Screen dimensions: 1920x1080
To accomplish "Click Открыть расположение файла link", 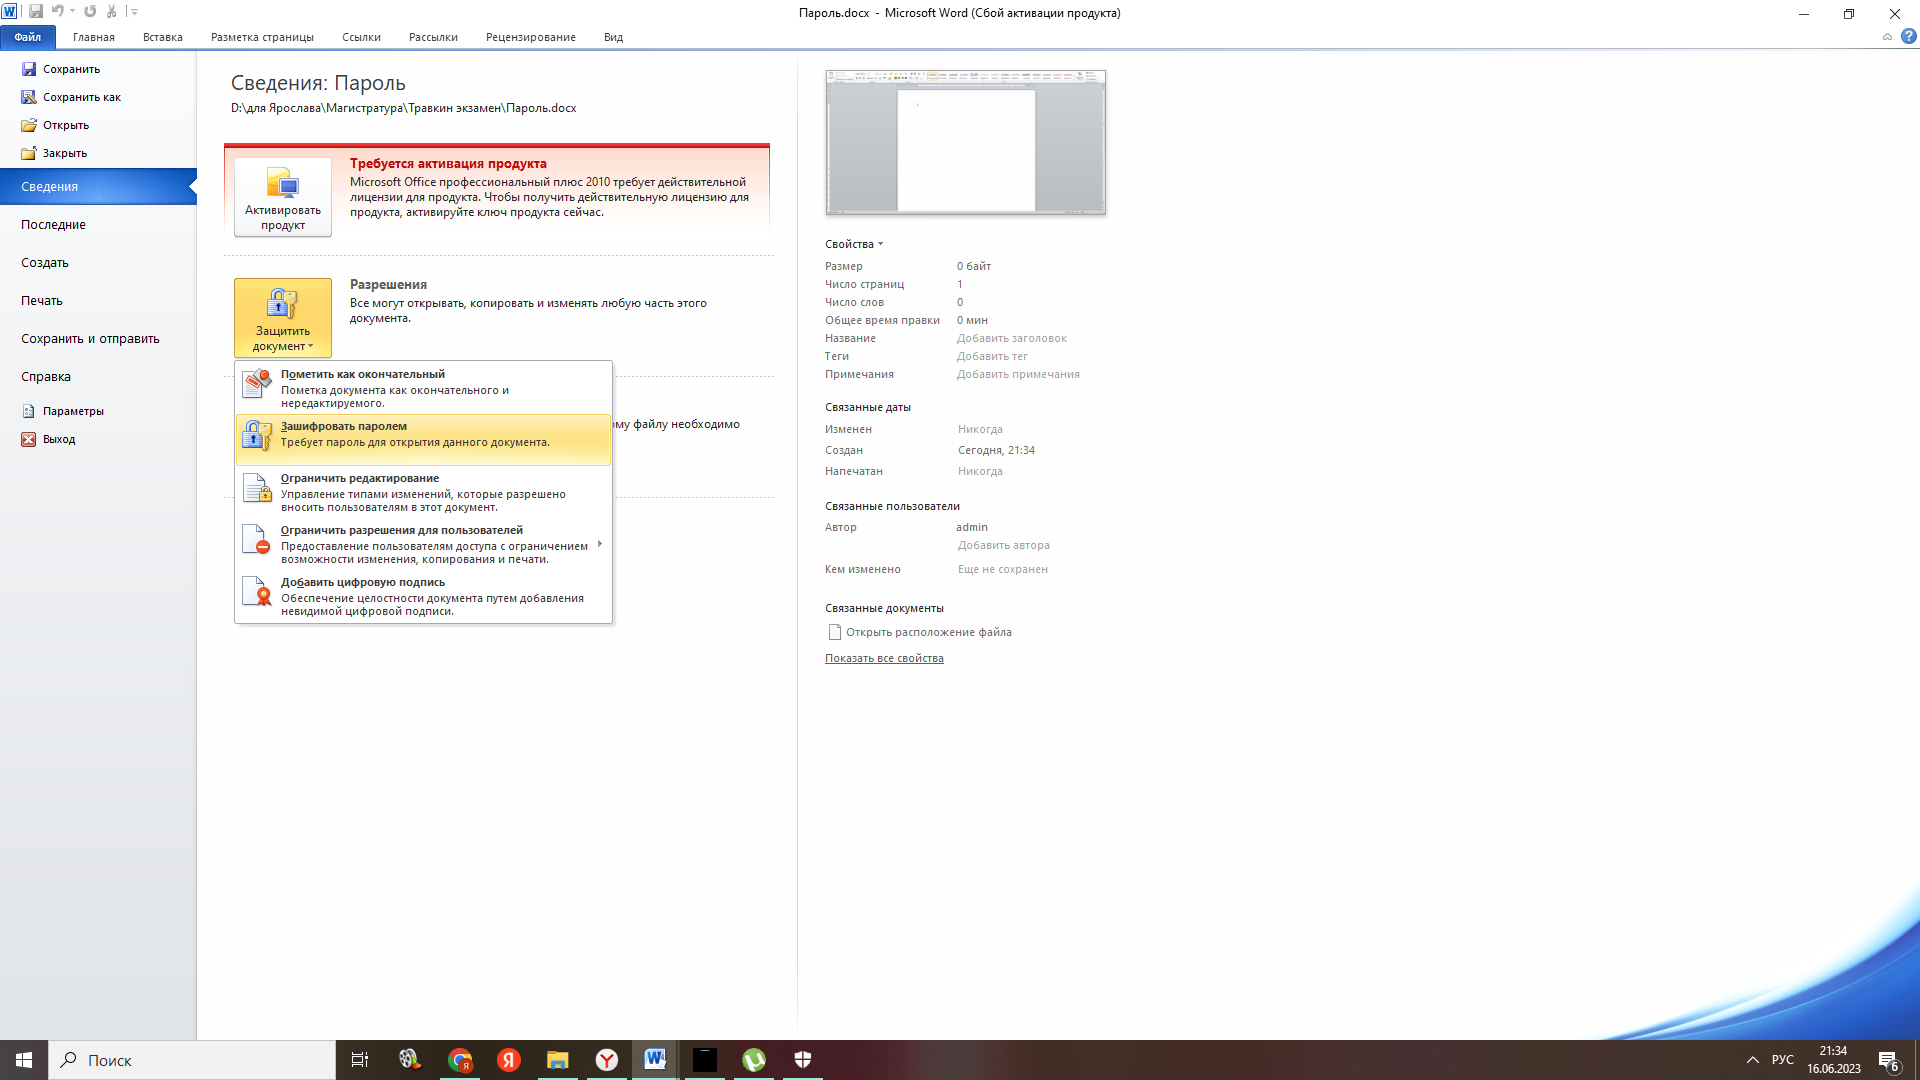I will point(920,632).
